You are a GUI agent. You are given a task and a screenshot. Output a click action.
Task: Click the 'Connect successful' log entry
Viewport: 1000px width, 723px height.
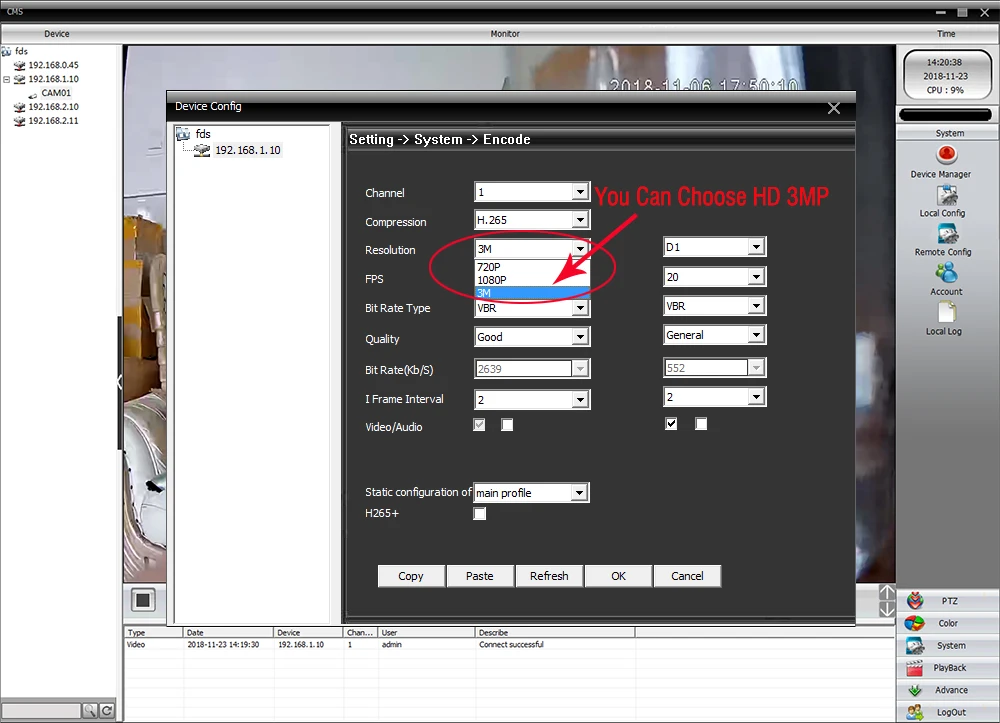[x=511, y=645]
